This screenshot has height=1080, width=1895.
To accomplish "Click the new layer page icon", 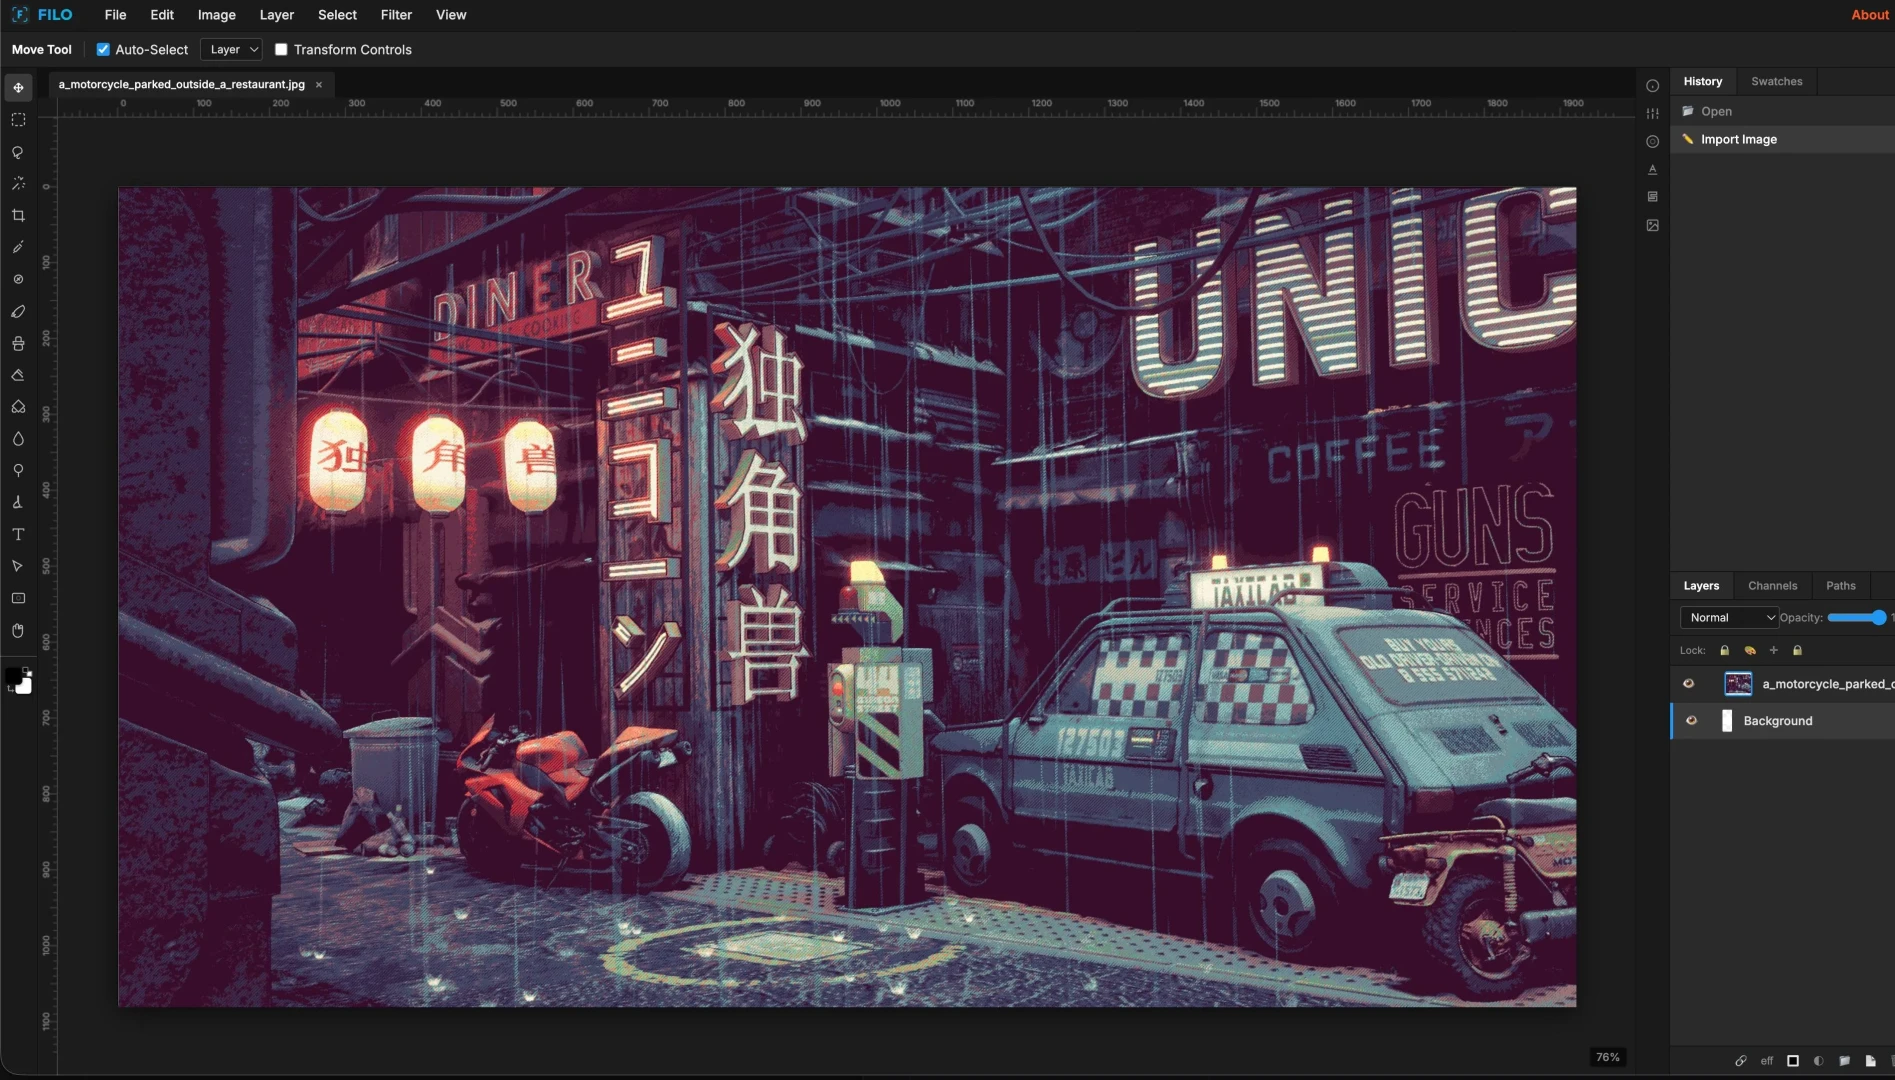I will tap(1871, 1061).
